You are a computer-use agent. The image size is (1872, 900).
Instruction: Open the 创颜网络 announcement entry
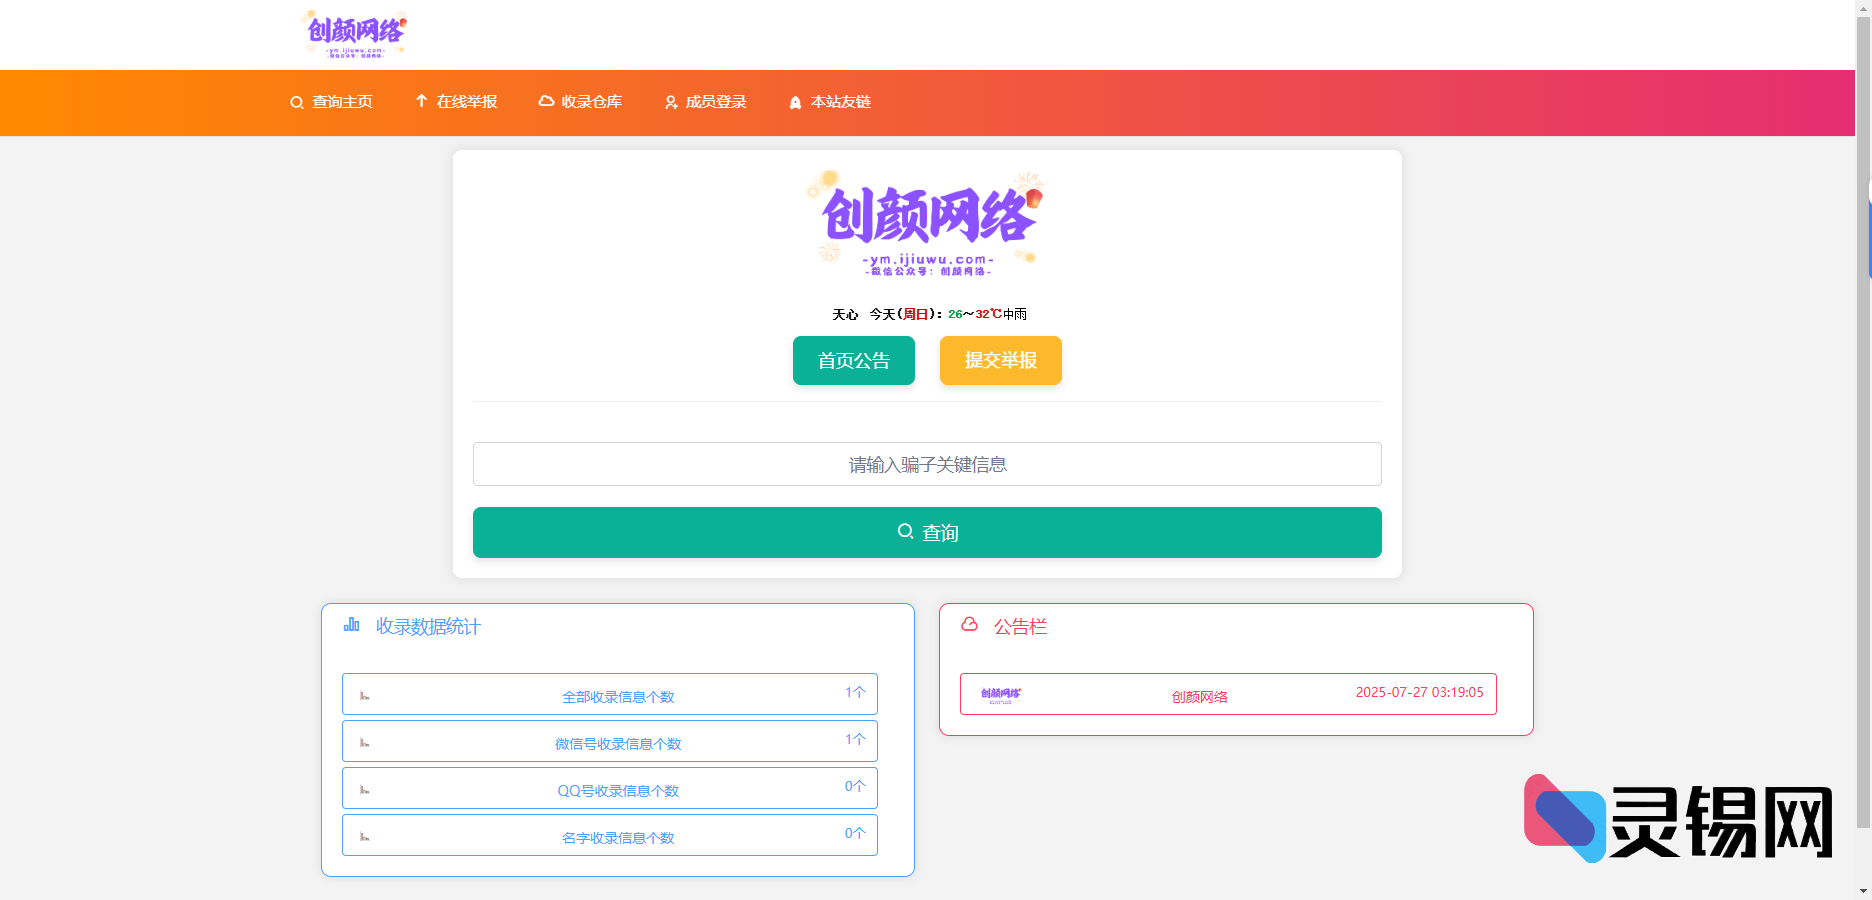coord(1227,695)
